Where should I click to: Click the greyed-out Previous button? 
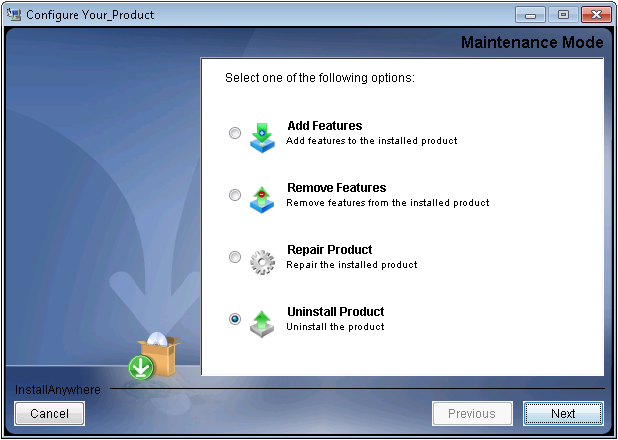(471, 413)
